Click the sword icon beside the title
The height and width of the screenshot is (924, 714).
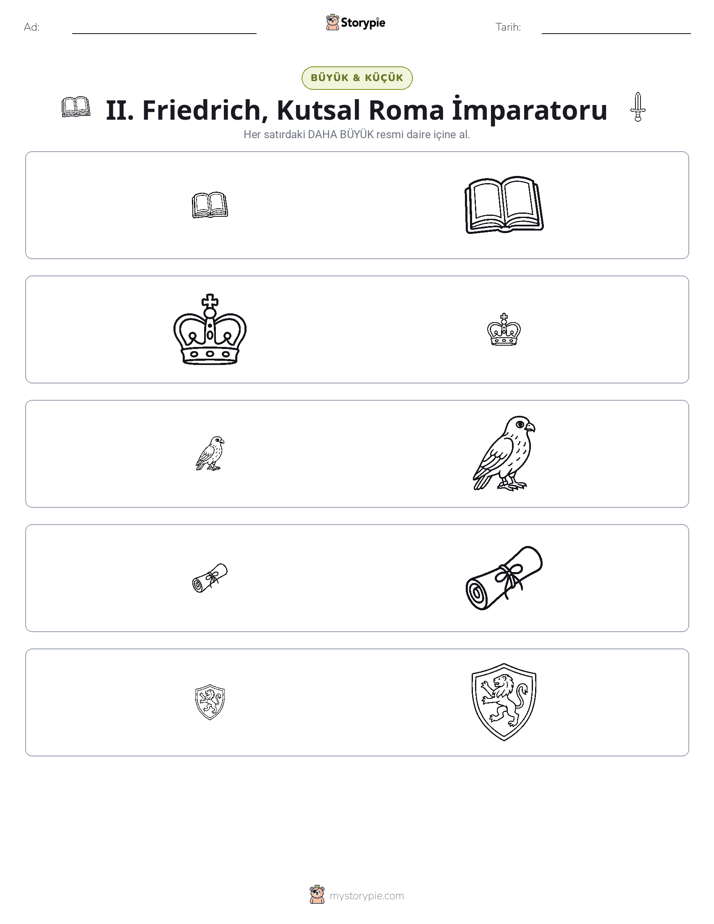637,107
